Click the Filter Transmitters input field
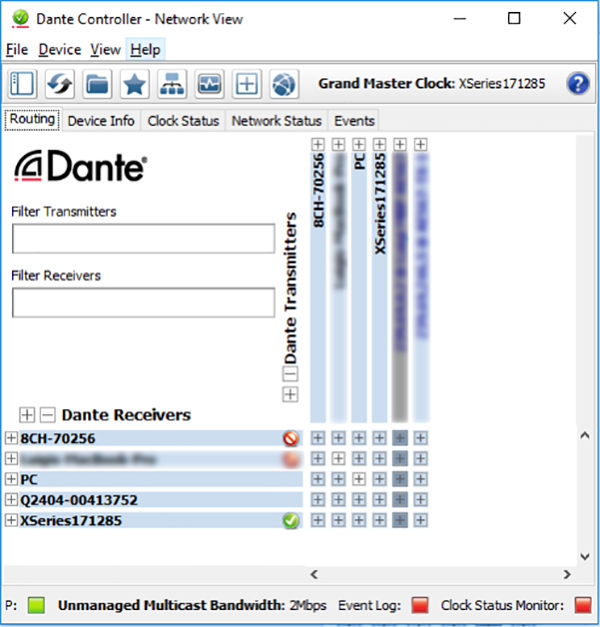Image resolution: width=600 pixels, height=627 pixels. click(144, 238)
